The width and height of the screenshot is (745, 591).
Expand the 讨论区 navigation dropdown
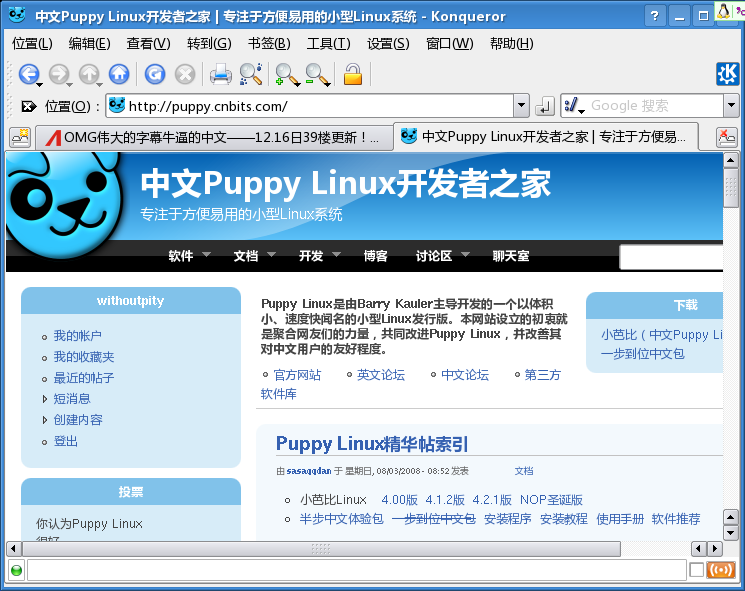tap(465, 255)
